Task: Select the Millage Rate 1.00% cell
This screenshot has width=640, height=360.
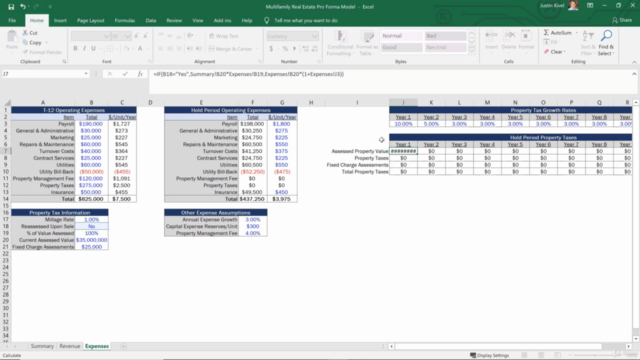Action: [x=91, y=220]
